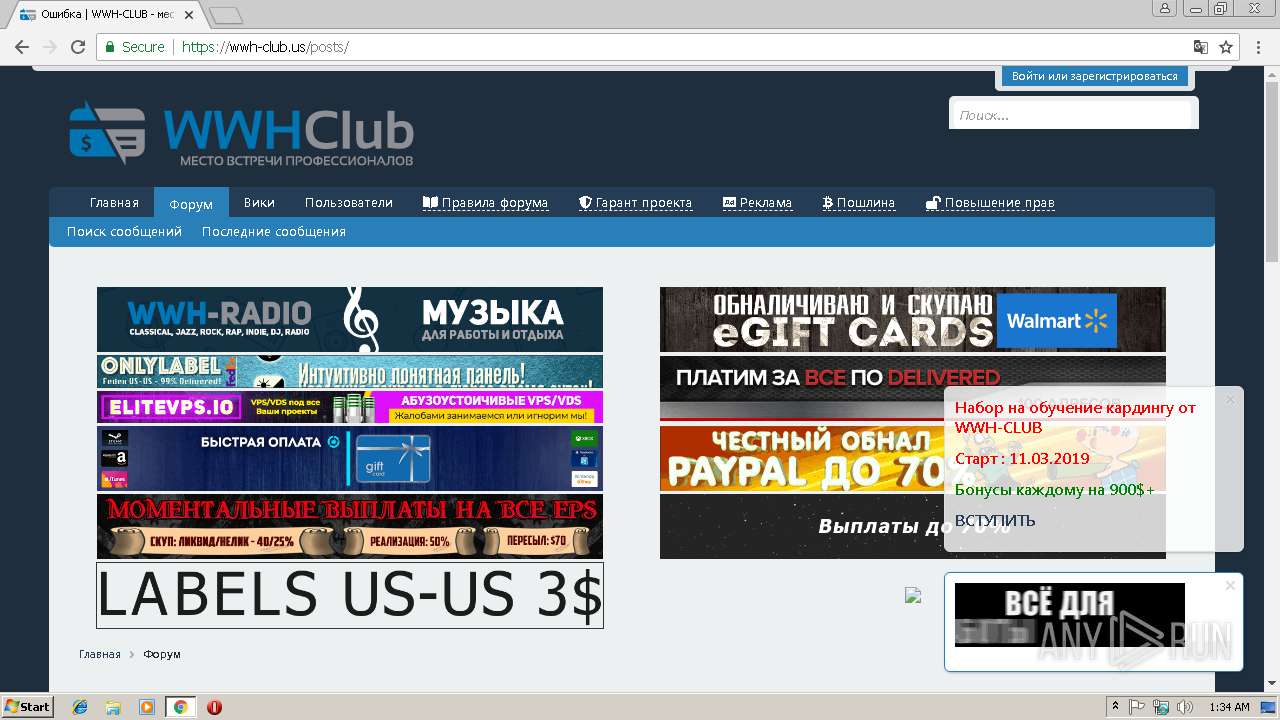Open Internet Explorer from the taskbar
Viewport: 1280px width, 720px height.
pos(80,707)
